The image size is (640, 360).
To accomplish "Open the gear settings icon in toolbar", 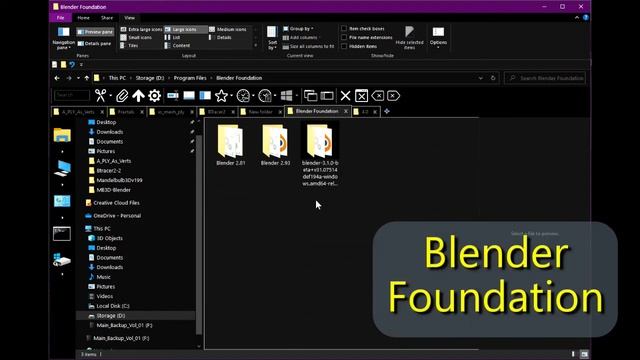I will tap(154, 96).
